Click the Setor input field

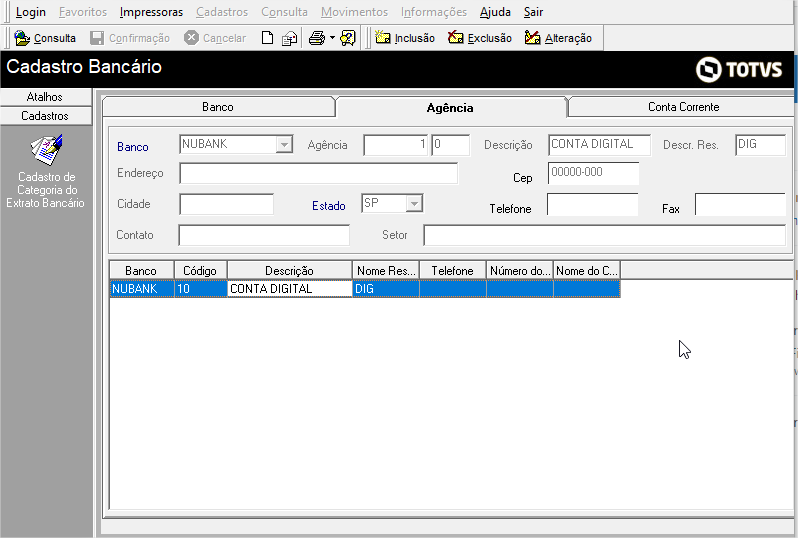[605, 235]
